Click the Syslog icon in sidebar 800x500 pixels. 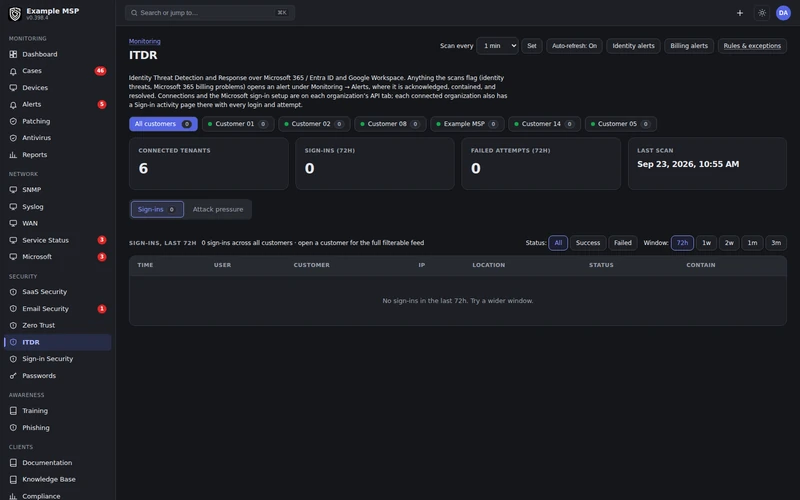pyautogui.click(x=13, y=207)
